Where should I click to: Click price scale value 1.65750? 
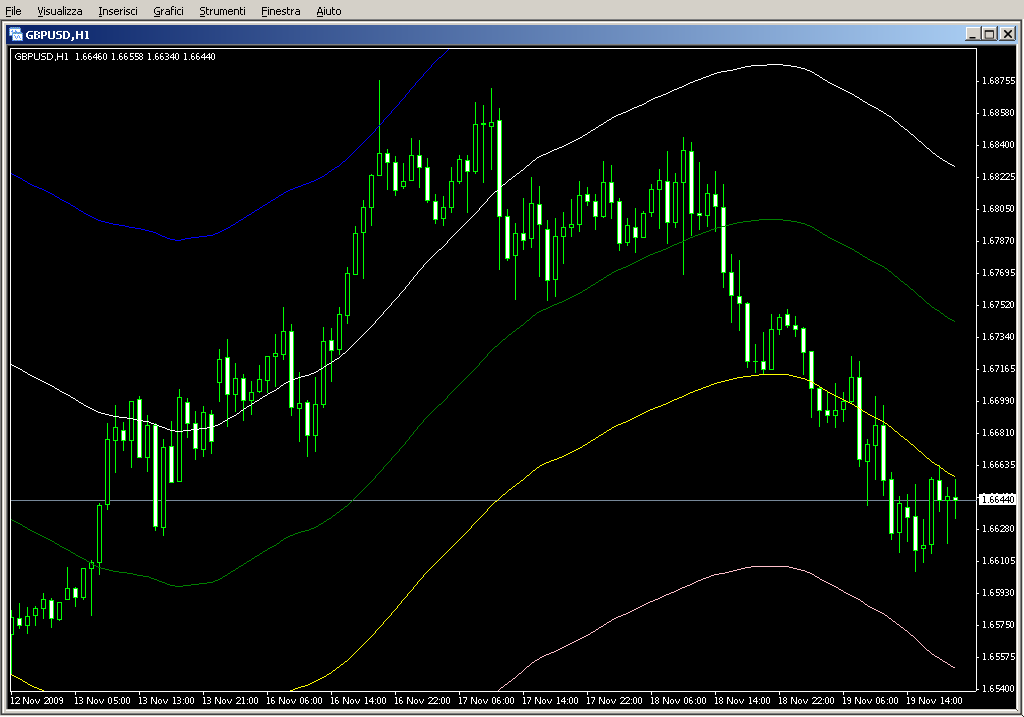click(999, 625)
